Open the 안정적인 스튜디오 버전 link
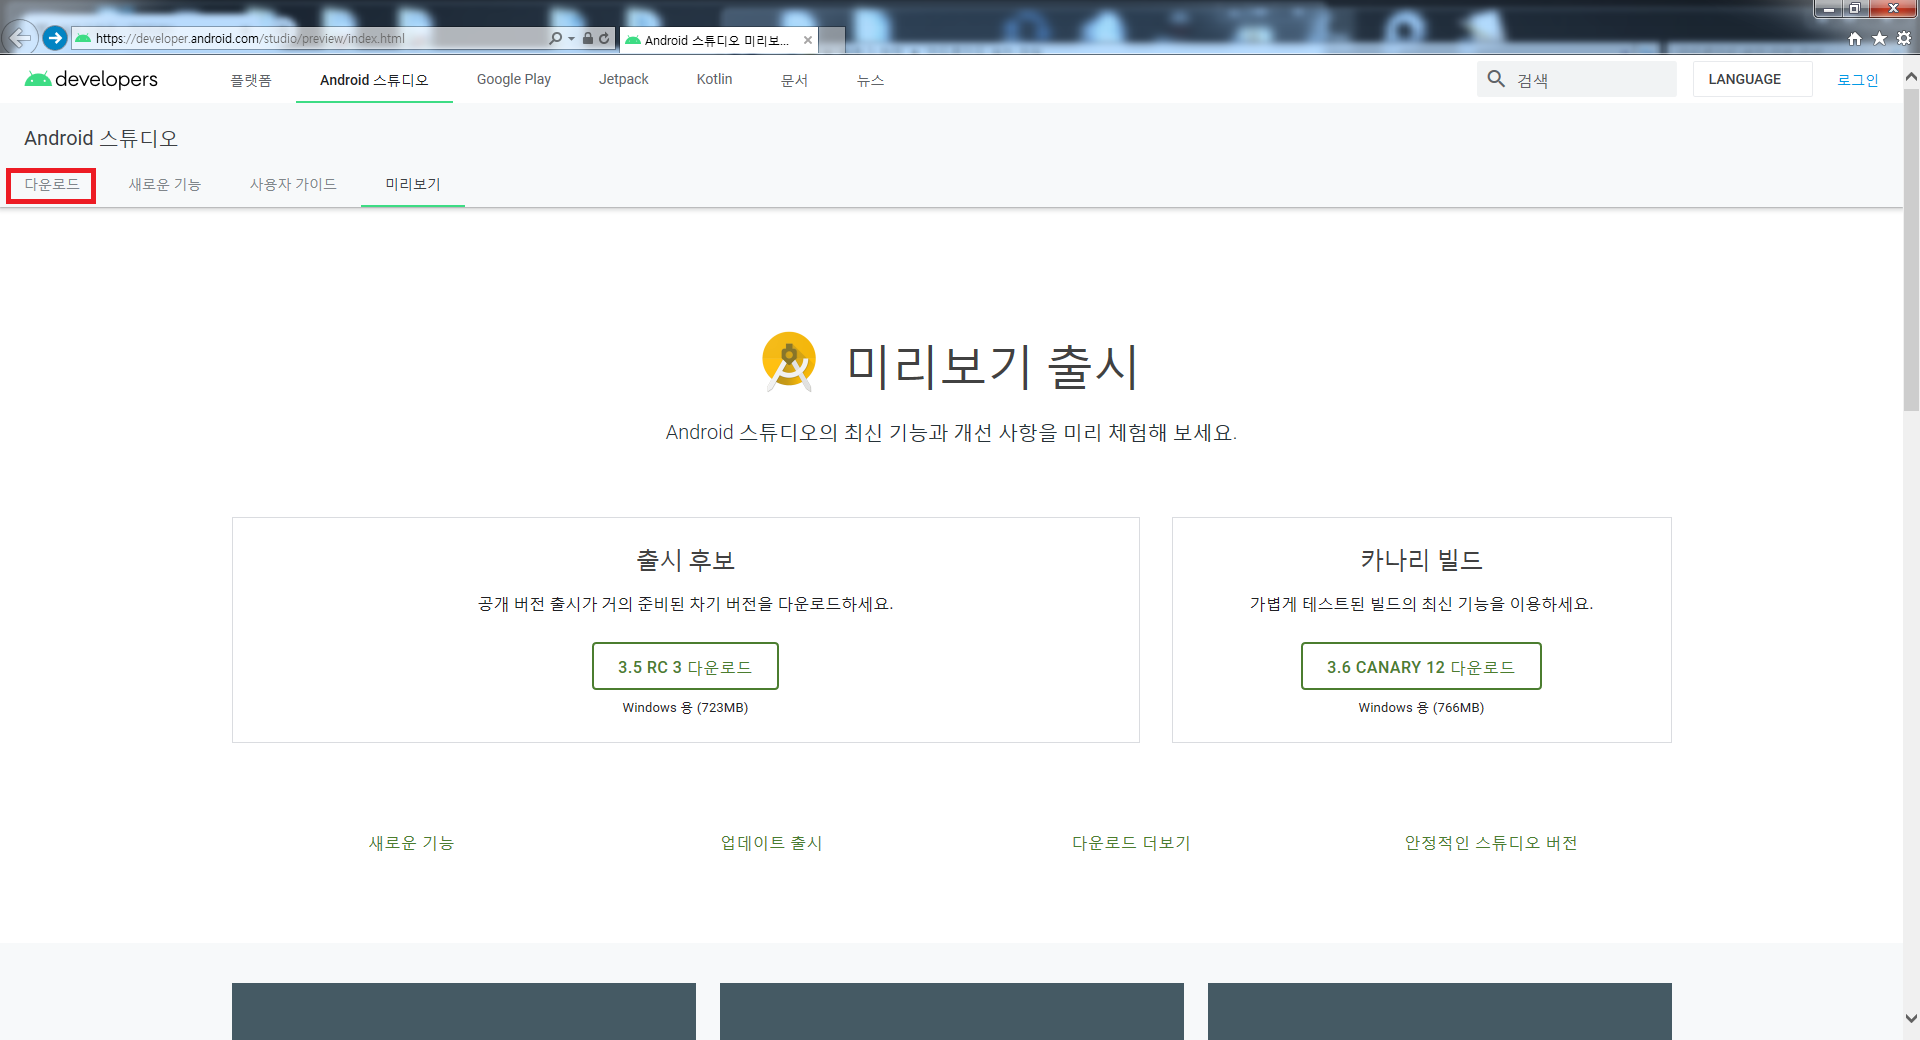 click(1491, 843)
